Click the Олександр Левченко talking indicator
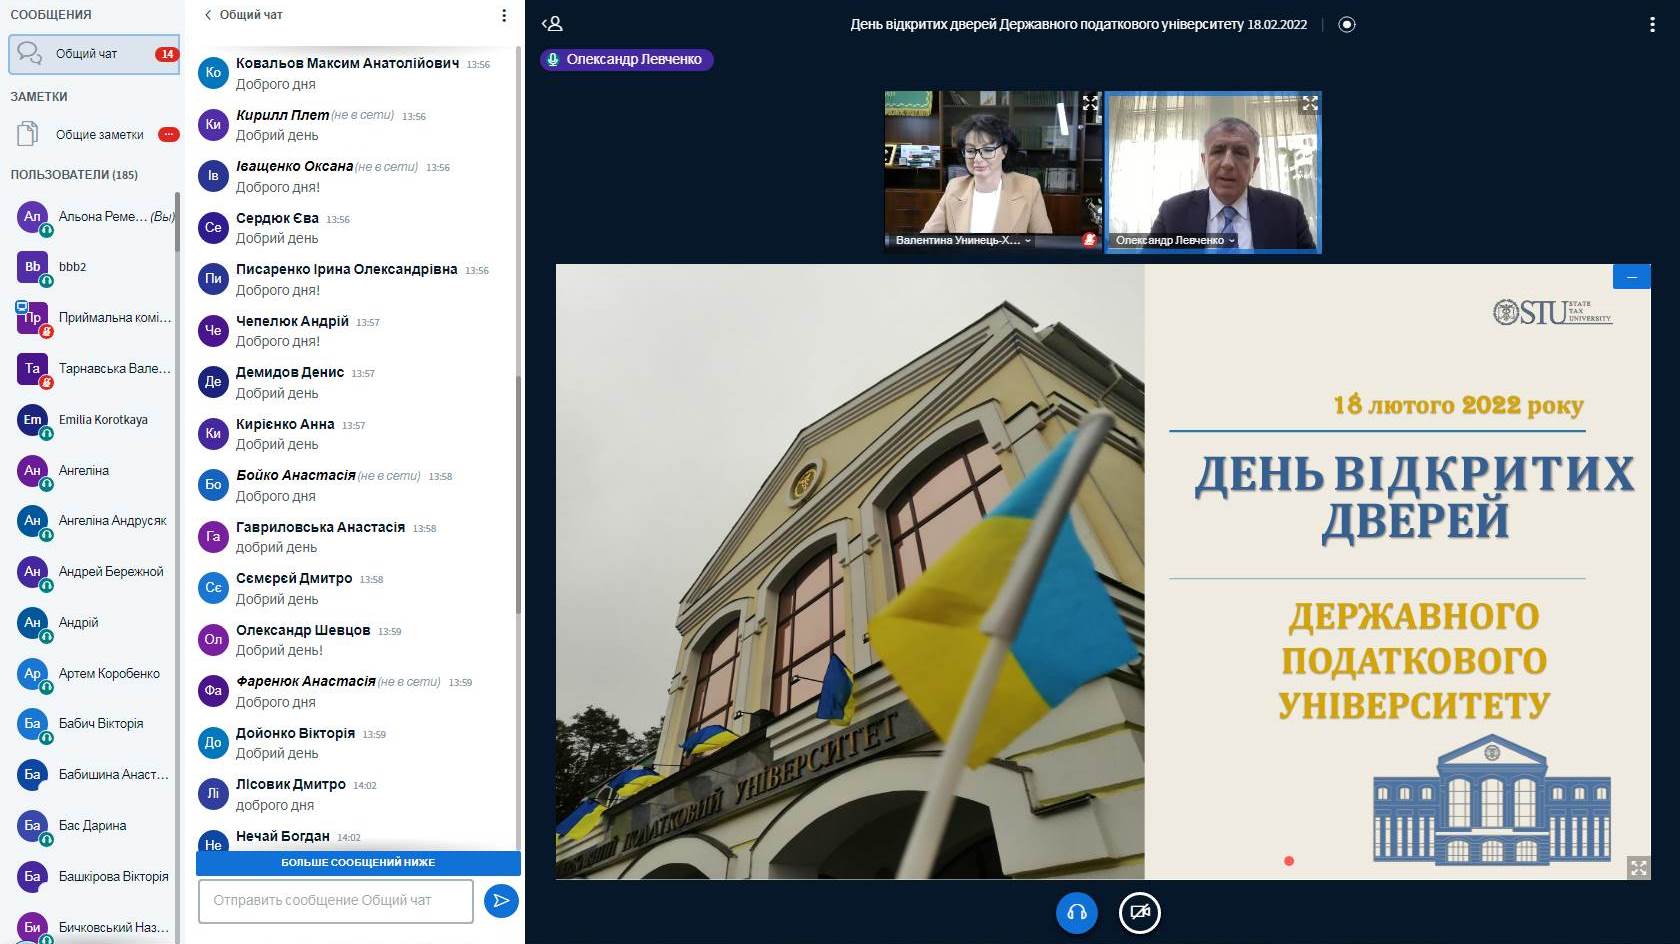 [x=627, y=59]
